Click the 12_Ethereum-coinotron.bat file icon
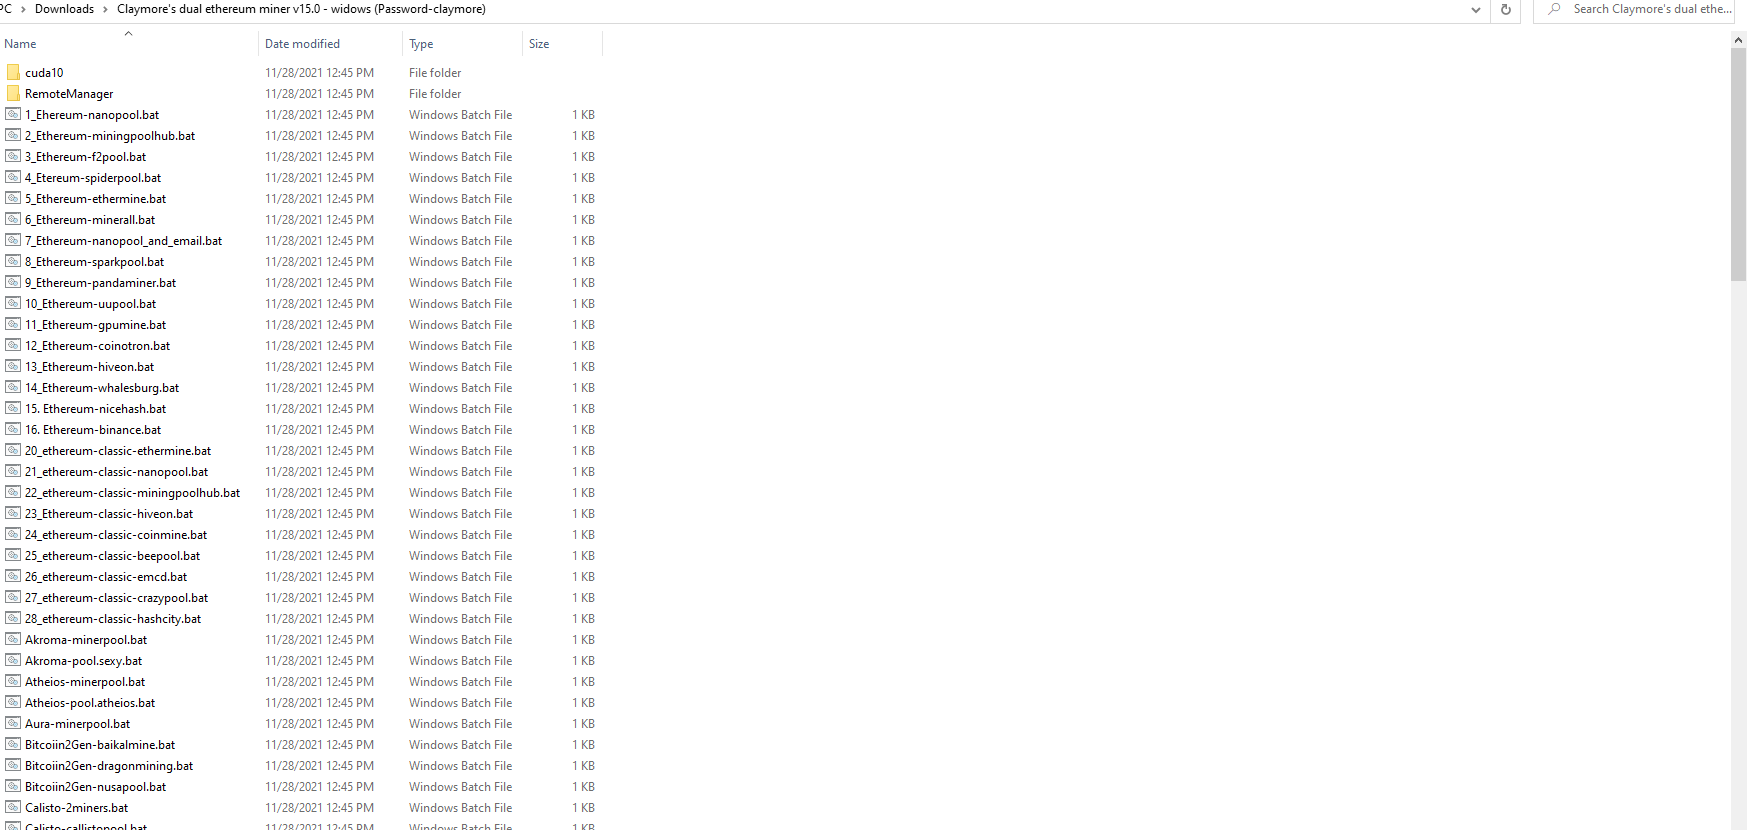1747x830 pixels. (13, 345)
